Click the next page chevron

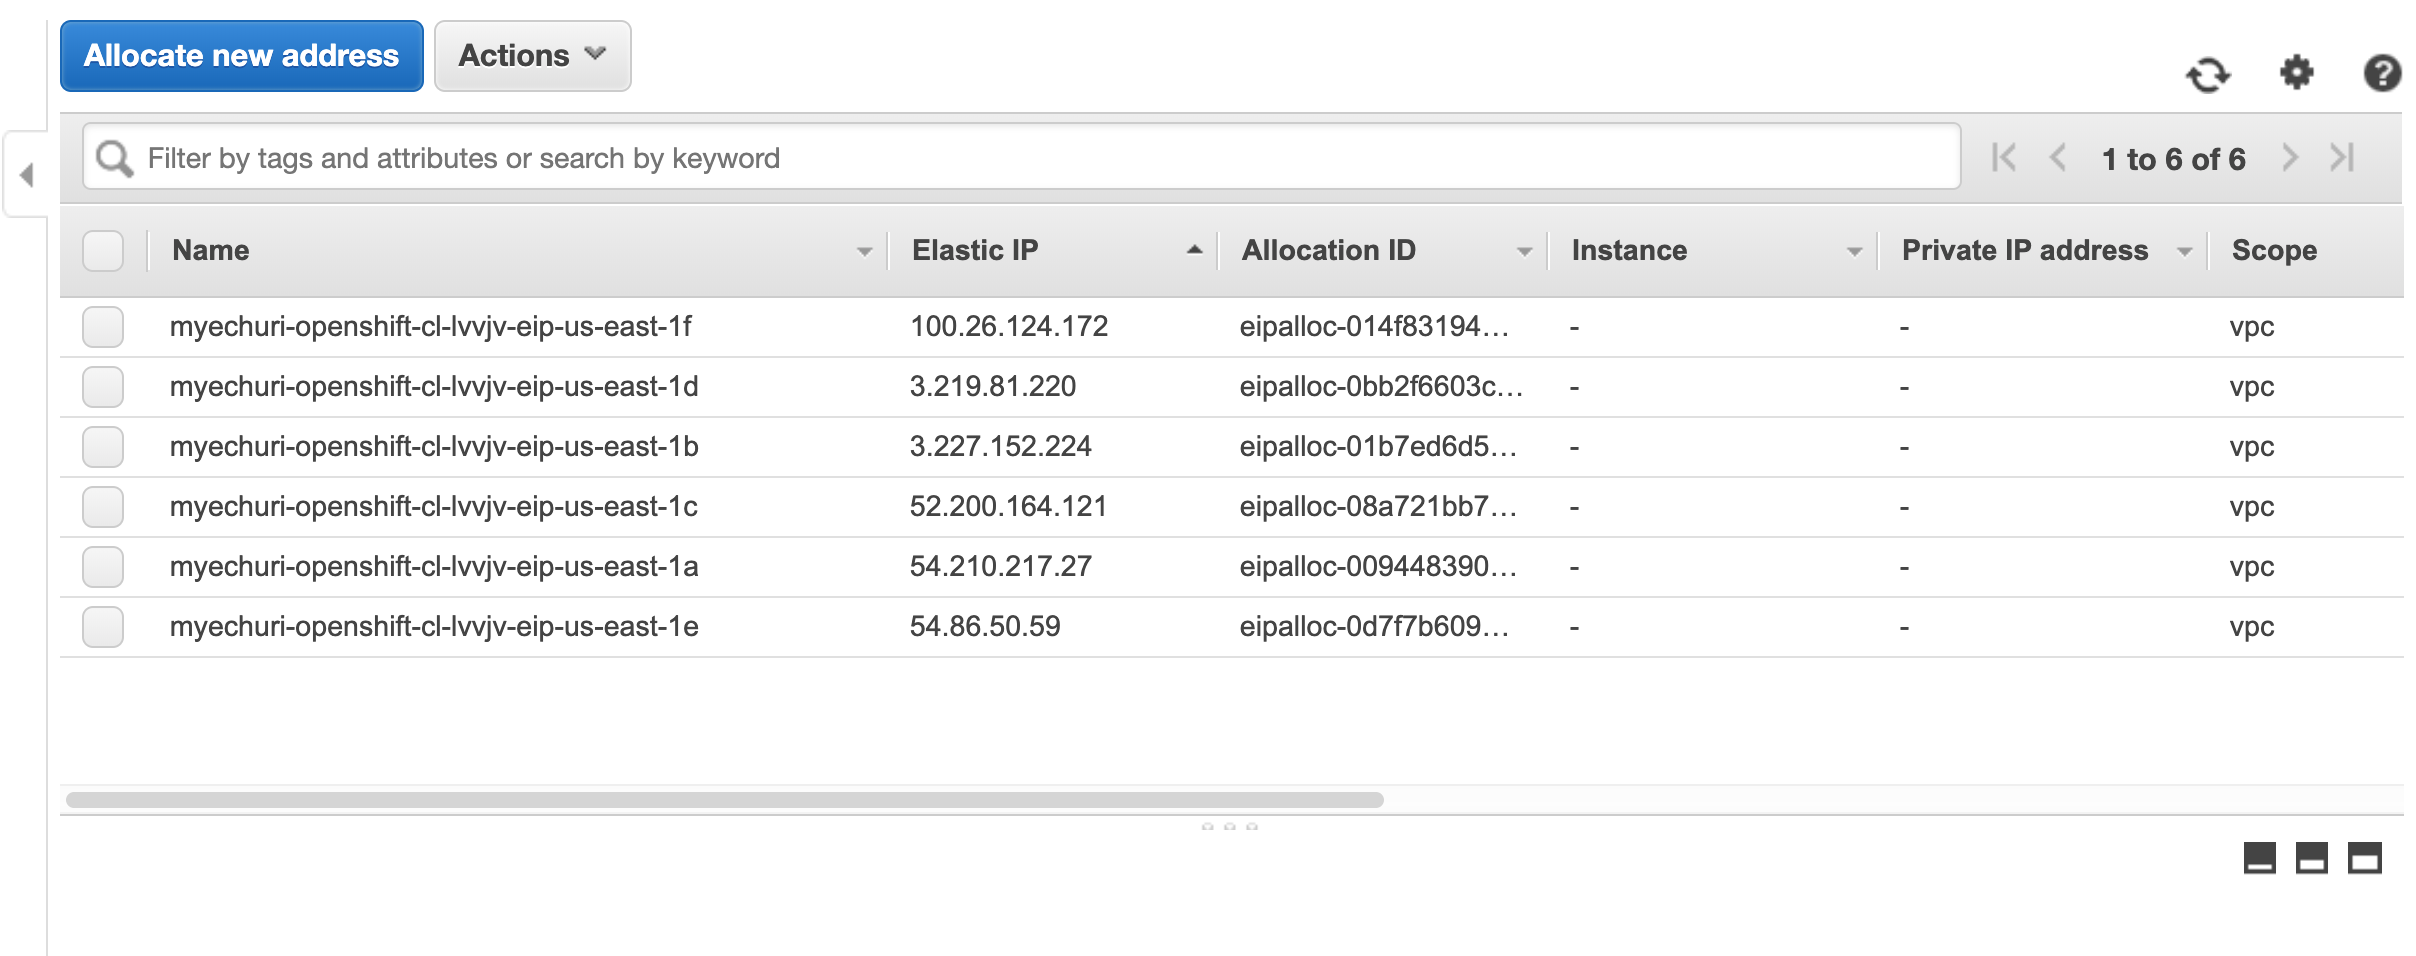click(x=2290, y=157)
